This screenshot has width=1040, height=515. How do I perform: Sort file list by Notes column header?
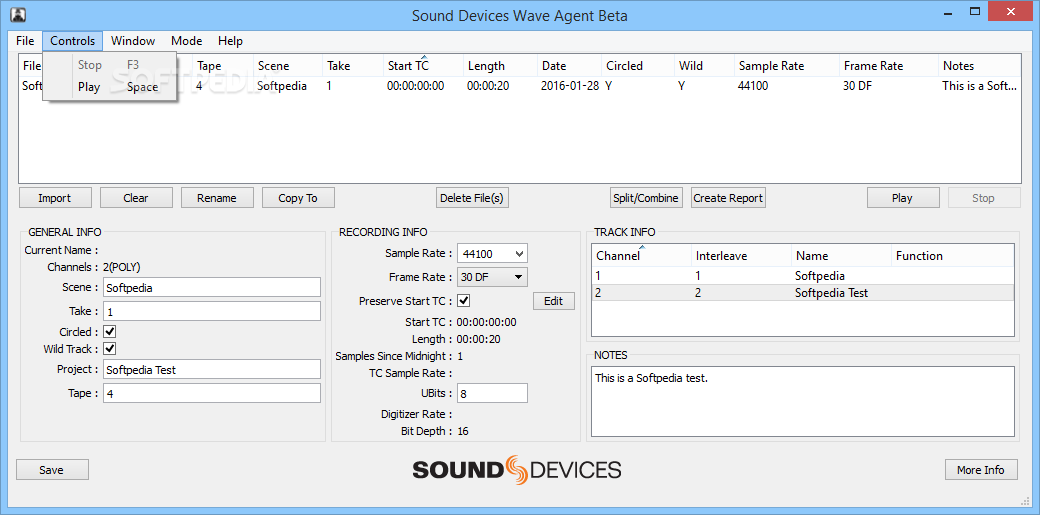(x=980, y=66)
